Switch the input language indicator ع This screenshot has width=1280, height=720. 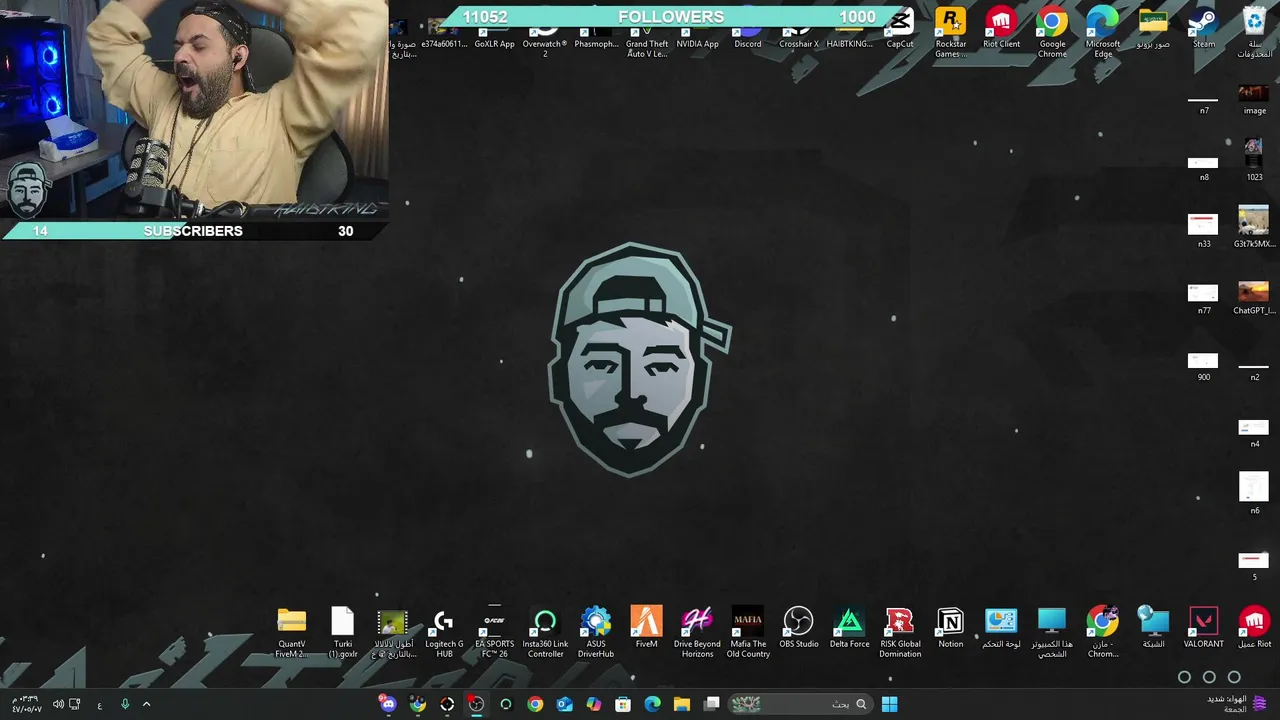(x=99, y=705)
